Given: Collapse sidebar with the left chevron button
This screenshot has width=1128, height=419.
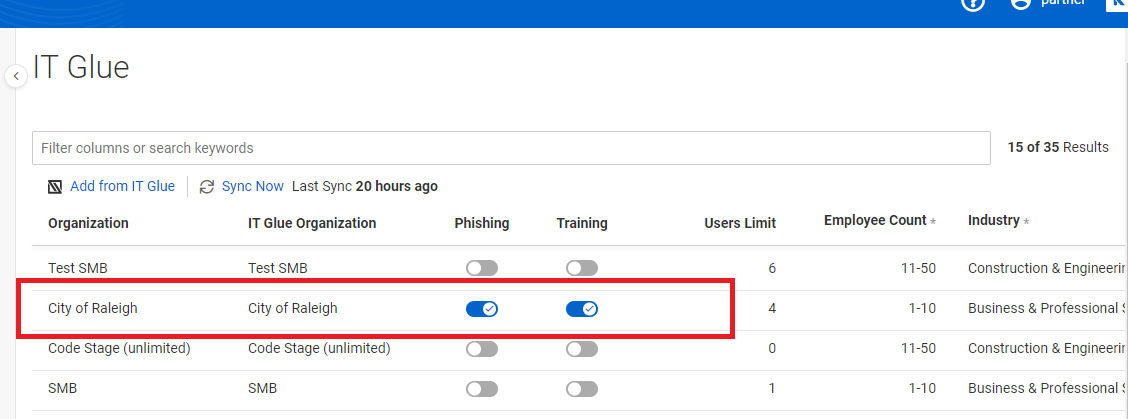Looking at the screenshot, I should pyautogui.click(x=16, y=76).
